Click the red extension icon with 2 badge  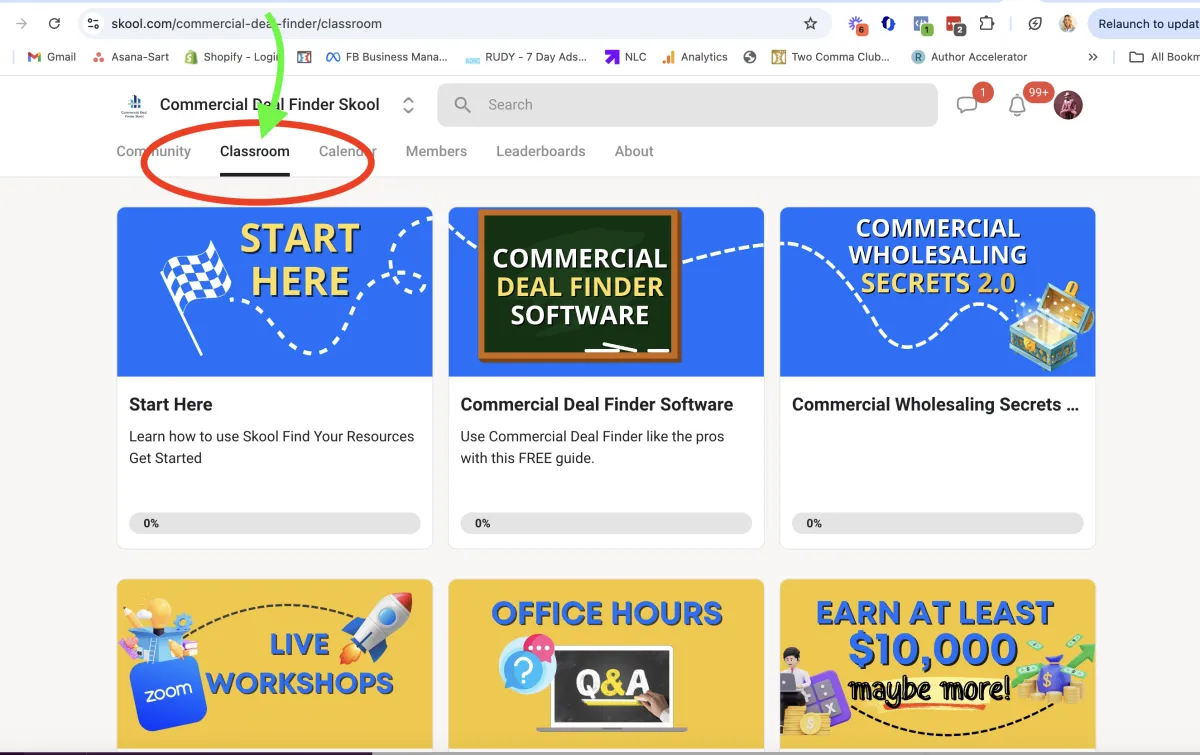coord(954,24)
